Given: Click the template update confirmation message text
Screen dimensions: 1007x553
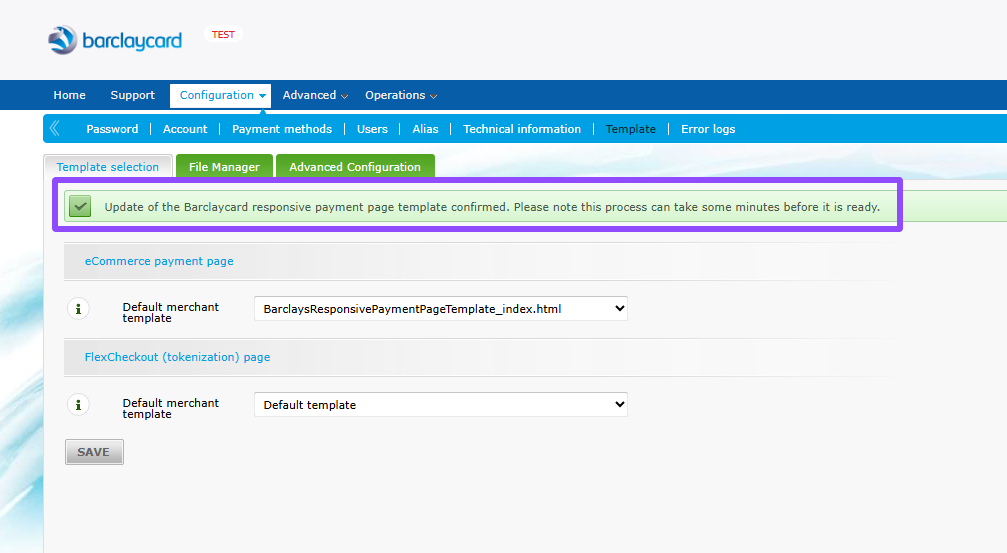Looking at the screenshot, I should tap(492, 207).
